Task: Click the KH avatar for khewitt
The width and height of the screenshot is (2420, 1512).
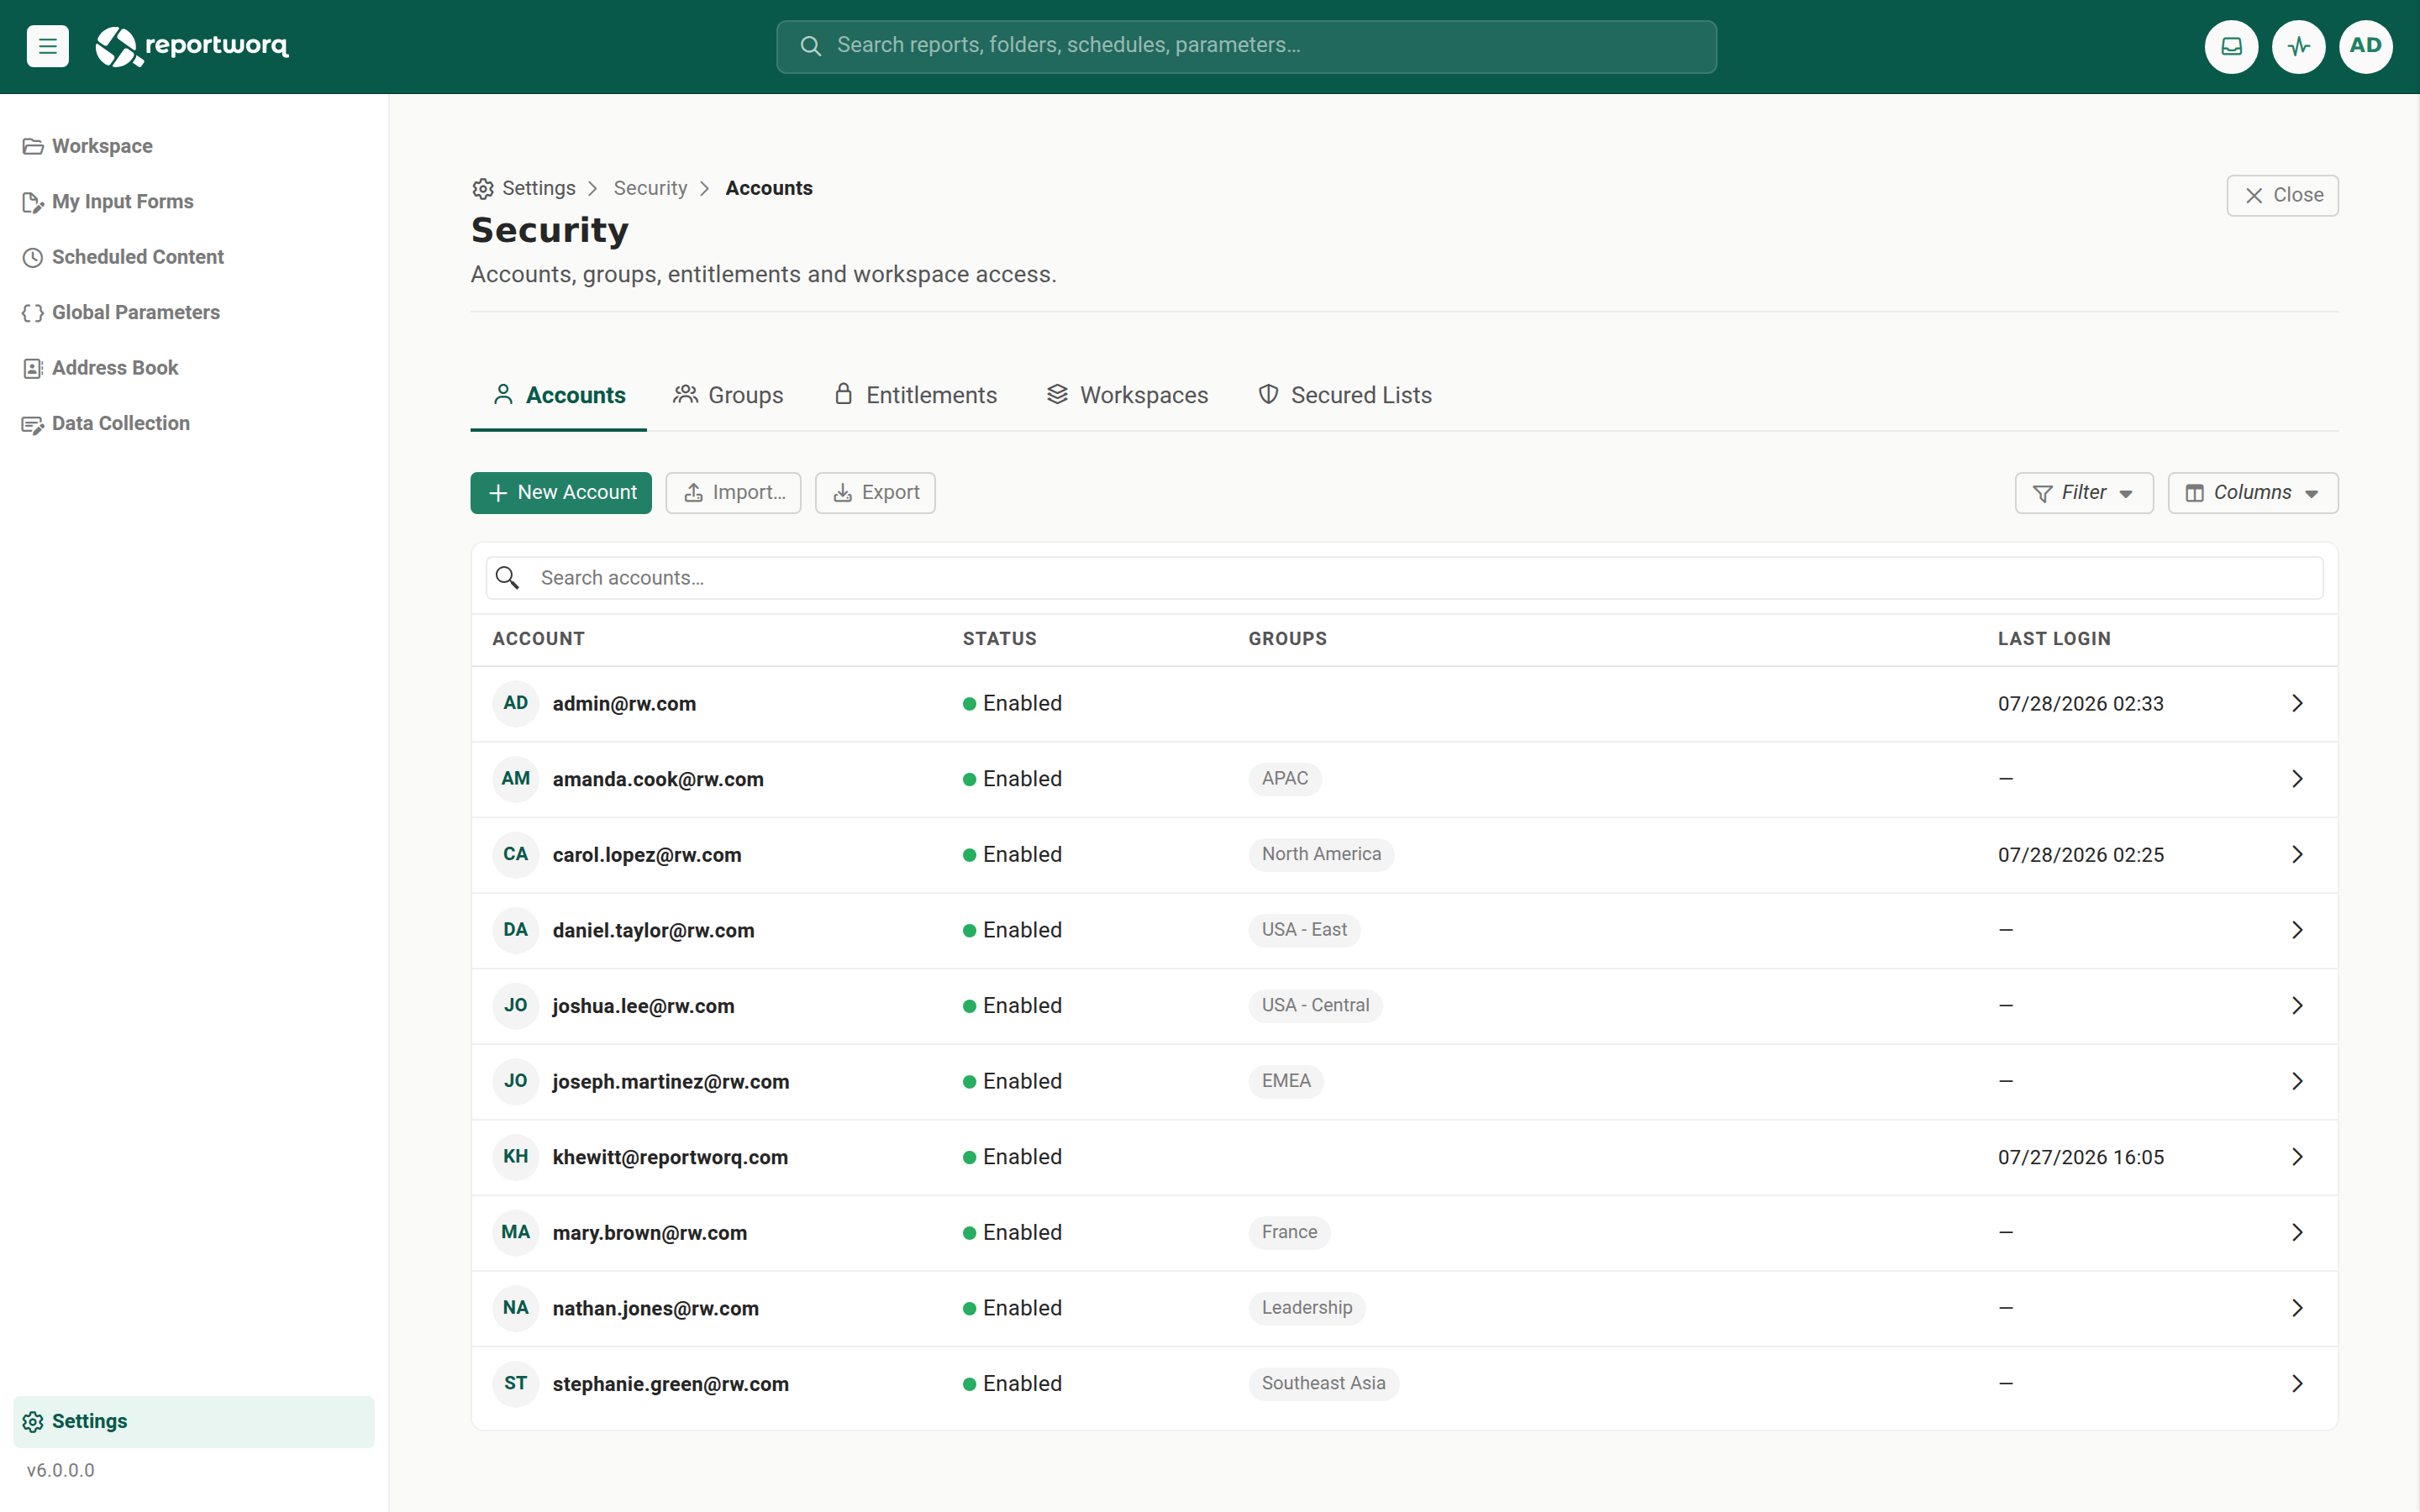Action: (516, 1157)
